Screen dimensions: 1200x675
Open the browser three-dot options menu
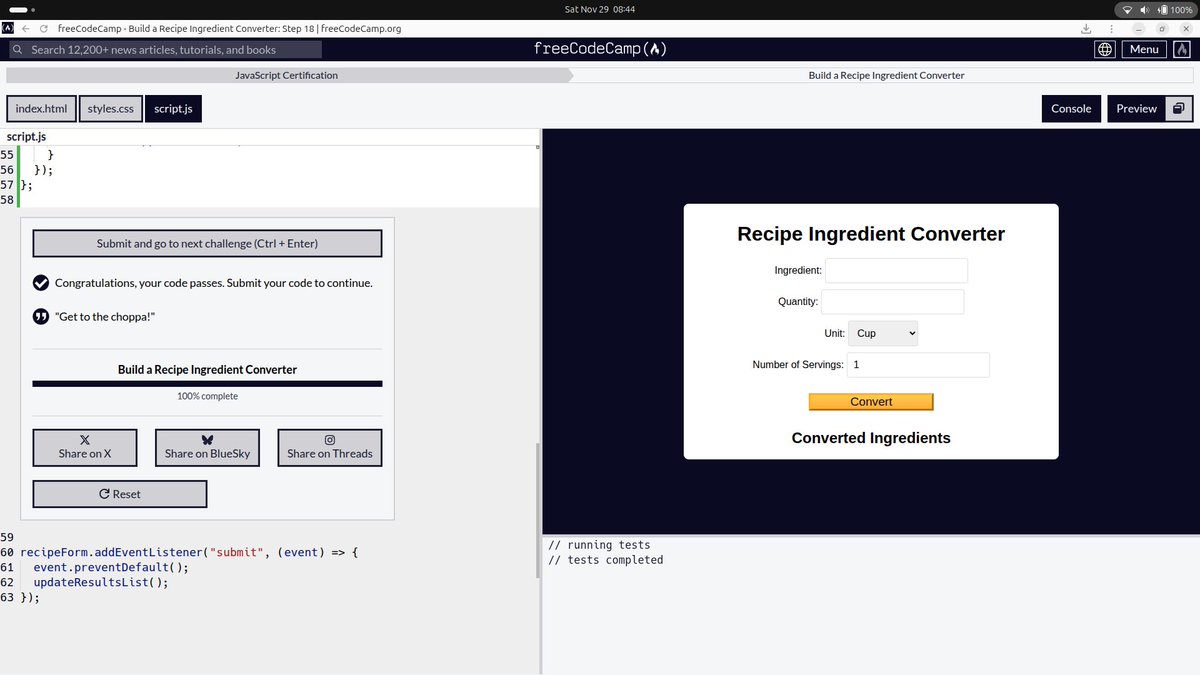pyautogui.click(x=1112, y=28)
